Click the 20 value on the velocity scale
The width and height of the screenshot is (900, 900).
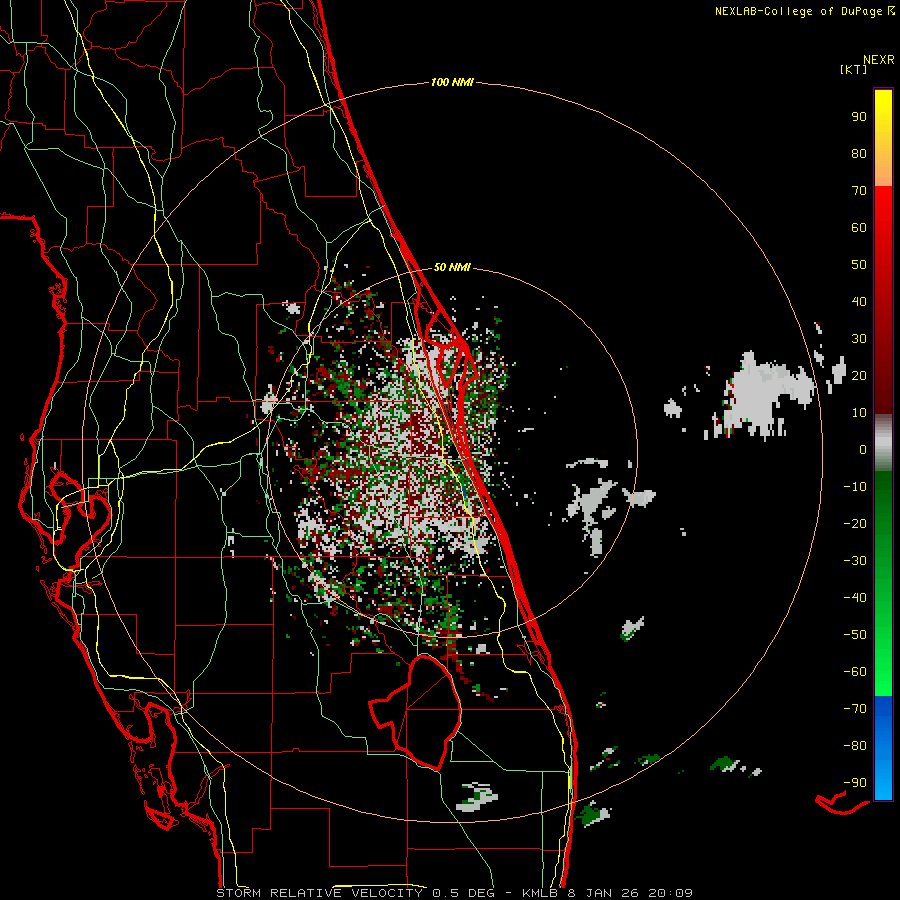859,376
